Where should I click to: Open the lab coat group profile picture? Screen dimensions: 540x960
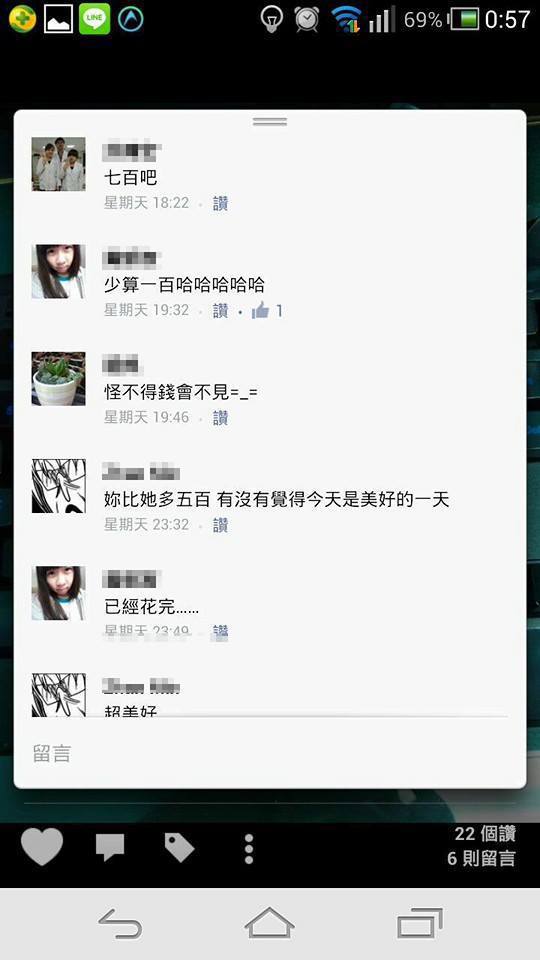coord(58,164)
